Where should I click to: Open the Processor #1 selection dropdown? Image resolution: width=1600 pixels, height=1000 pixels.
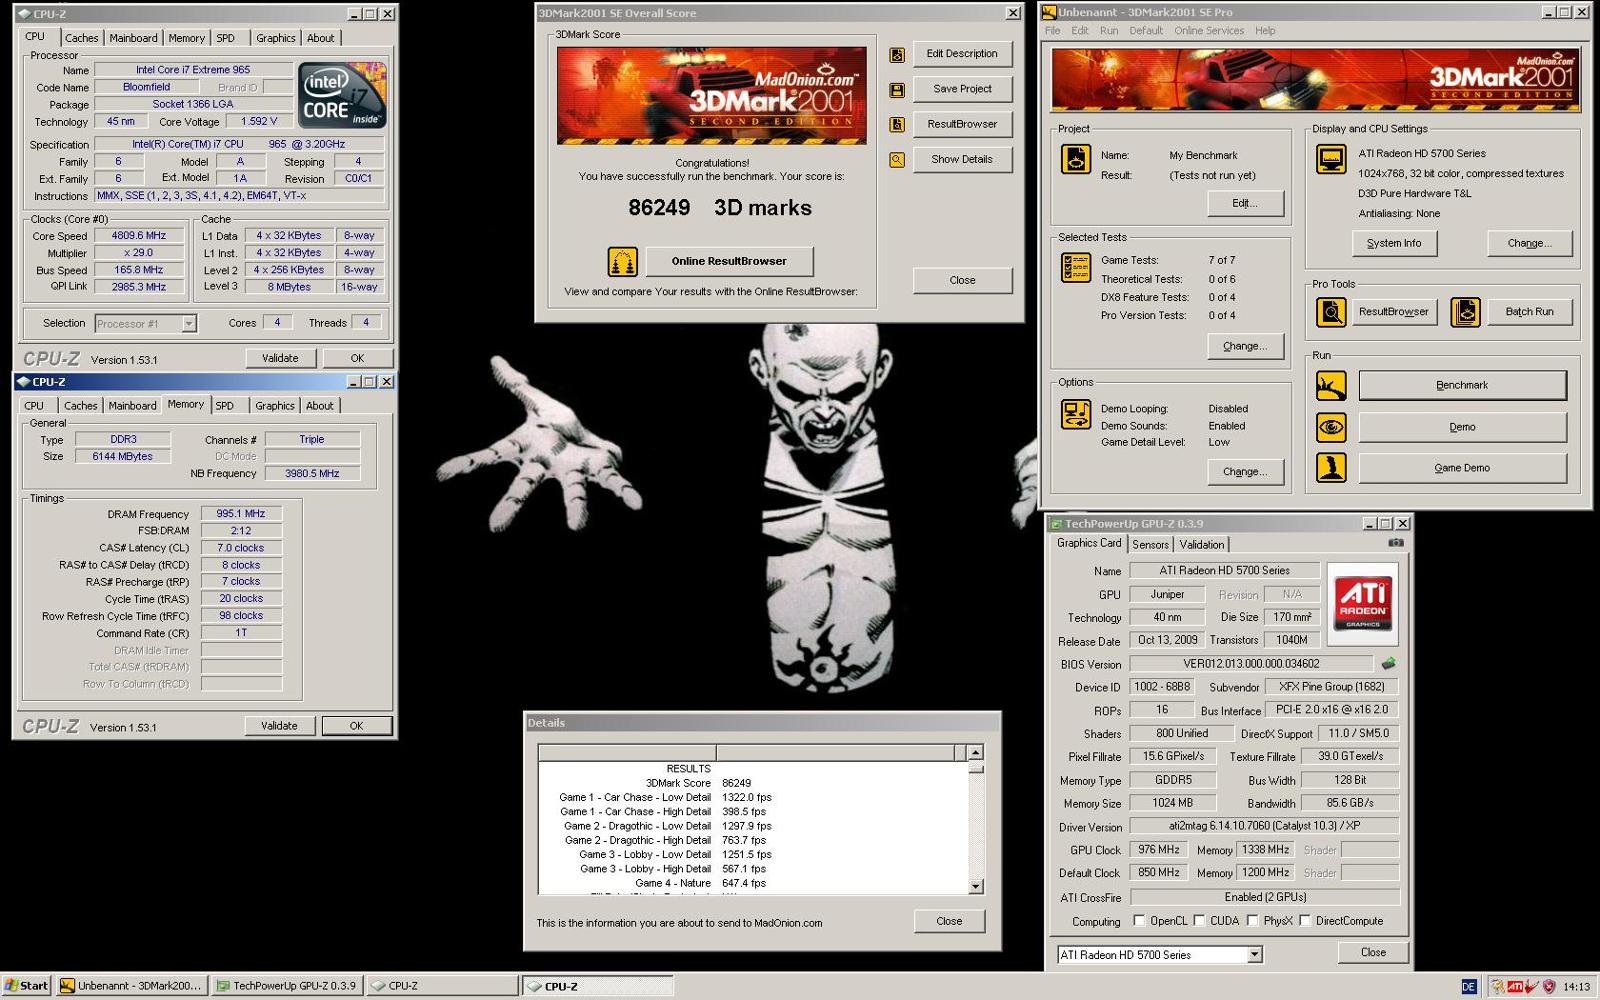(189, 324)
